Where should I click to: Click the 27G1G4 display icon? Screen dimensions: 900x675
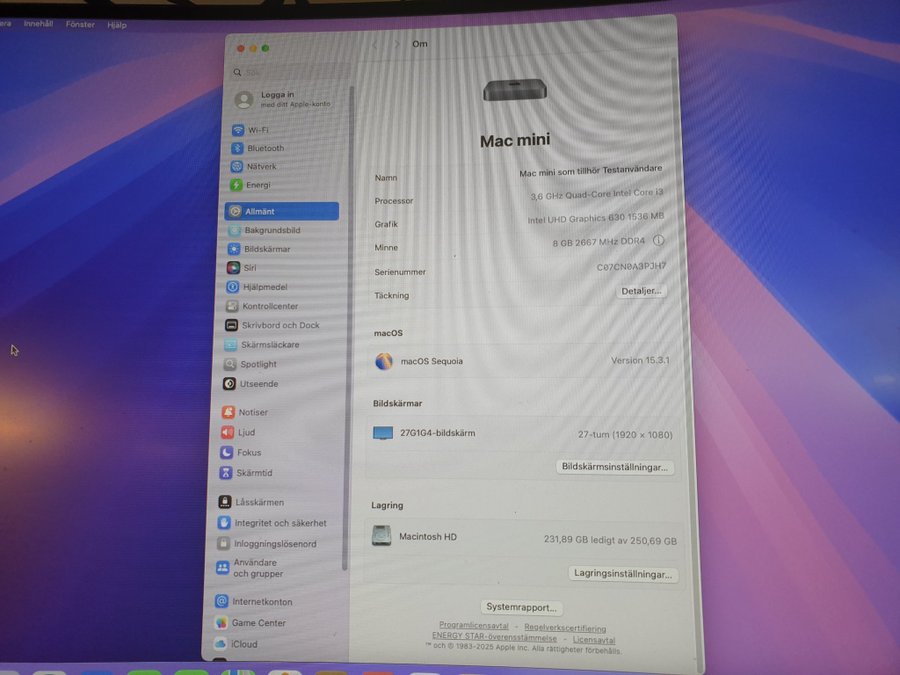(x=383, y=433)
